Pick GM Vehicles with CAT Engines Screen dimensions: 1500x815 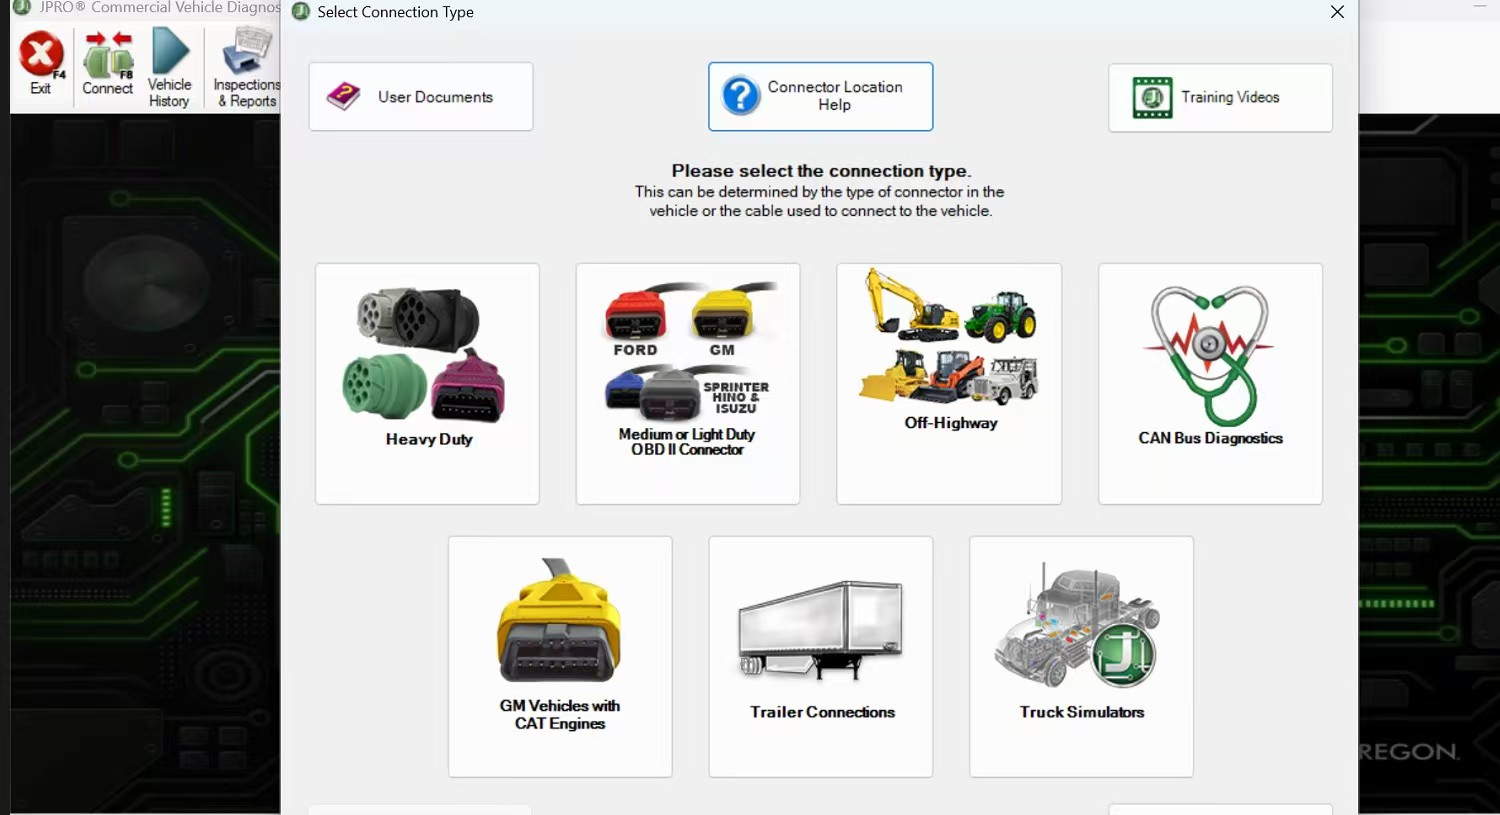[560, 656]
